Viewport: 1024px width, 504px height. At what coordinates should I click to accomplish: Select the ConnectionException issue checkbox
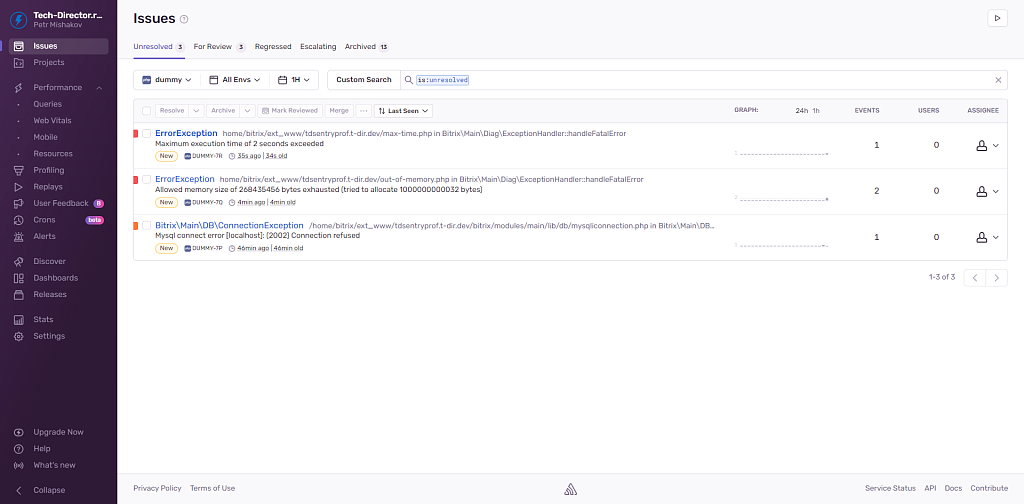[146, 226]
